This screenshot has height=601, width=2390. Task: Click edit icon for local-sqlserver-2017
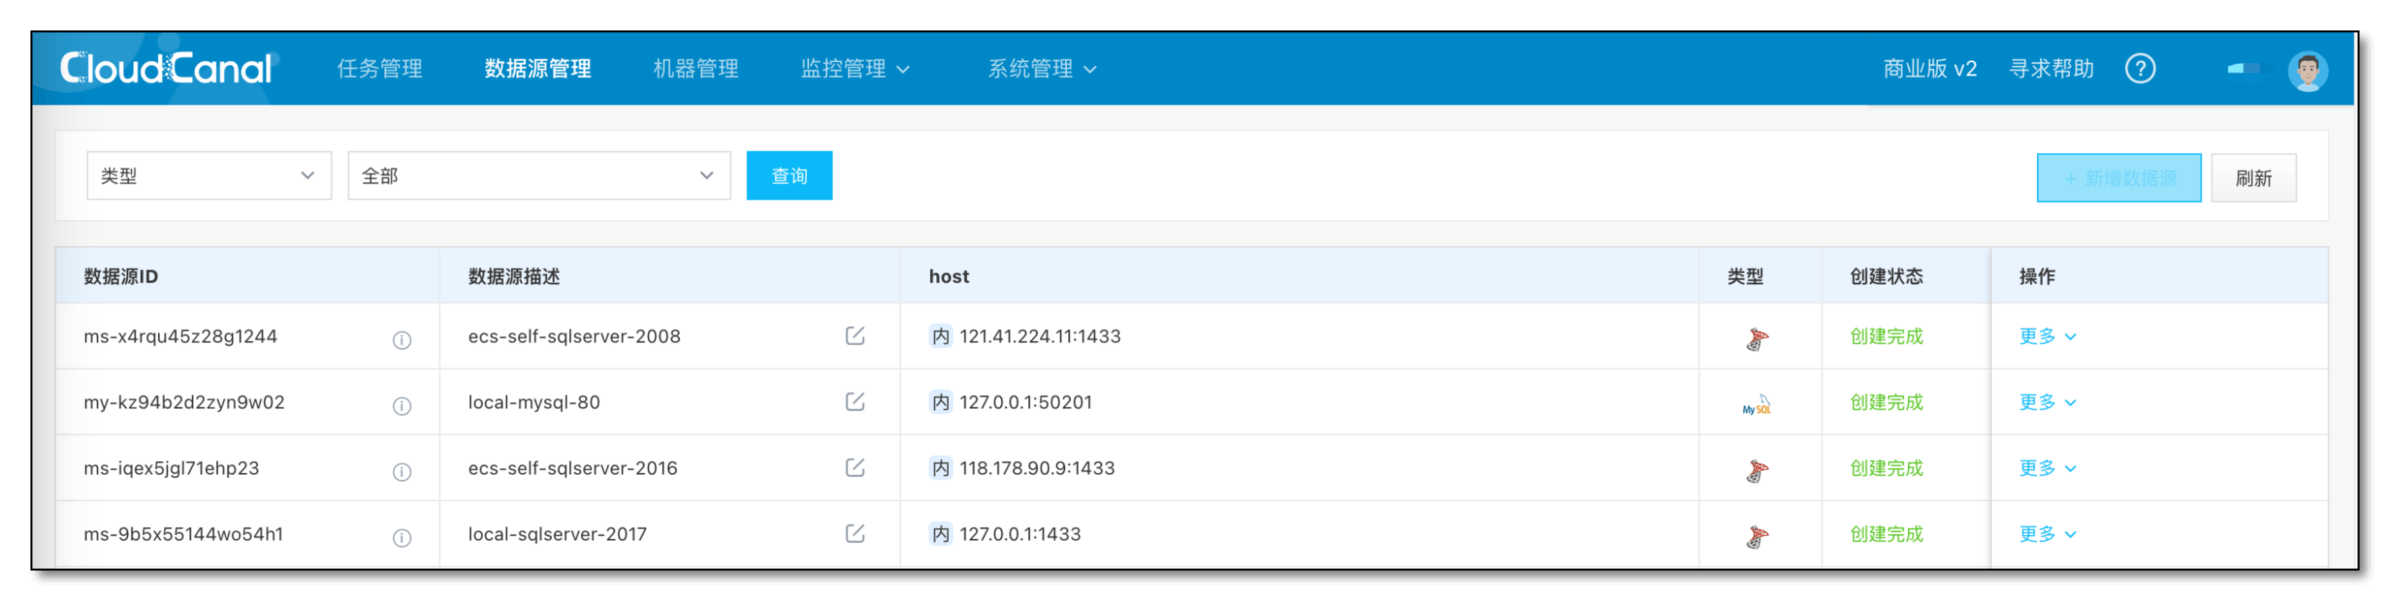[855, 534]
